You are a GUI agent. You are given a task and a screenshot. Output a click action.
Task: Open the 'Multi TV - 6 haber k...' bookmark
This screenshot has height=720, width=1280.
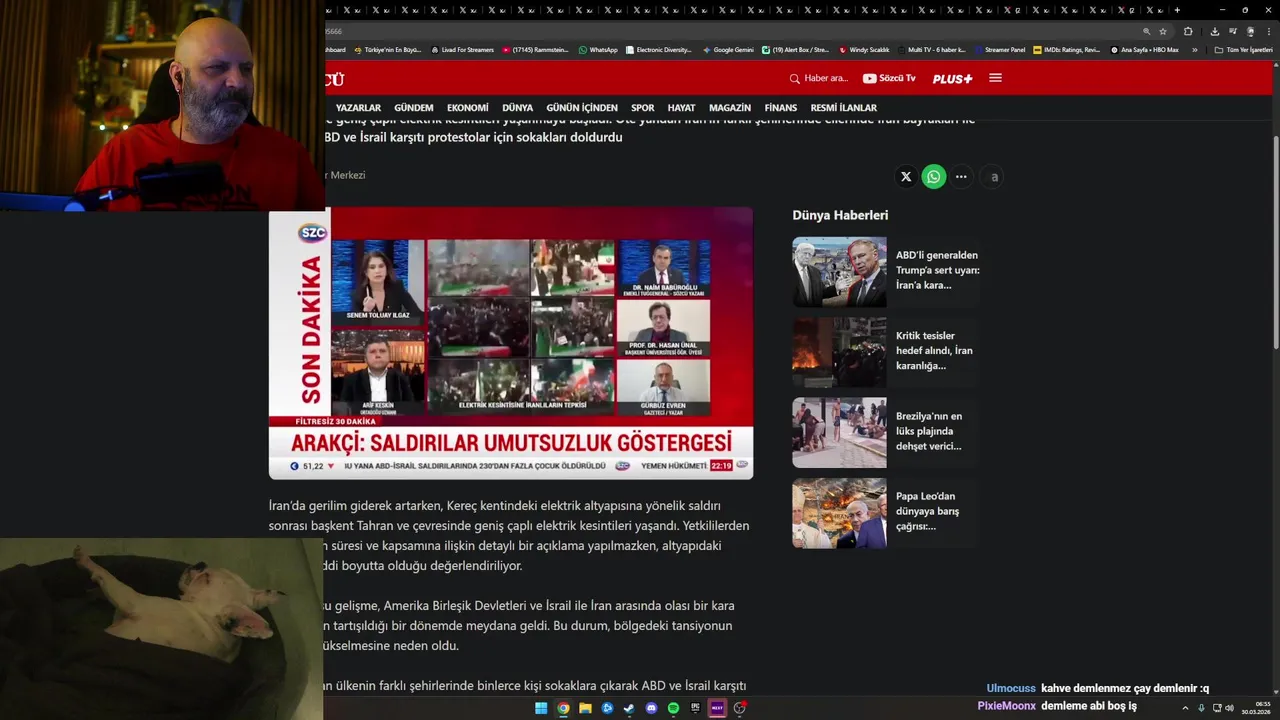tap(931, 49)
